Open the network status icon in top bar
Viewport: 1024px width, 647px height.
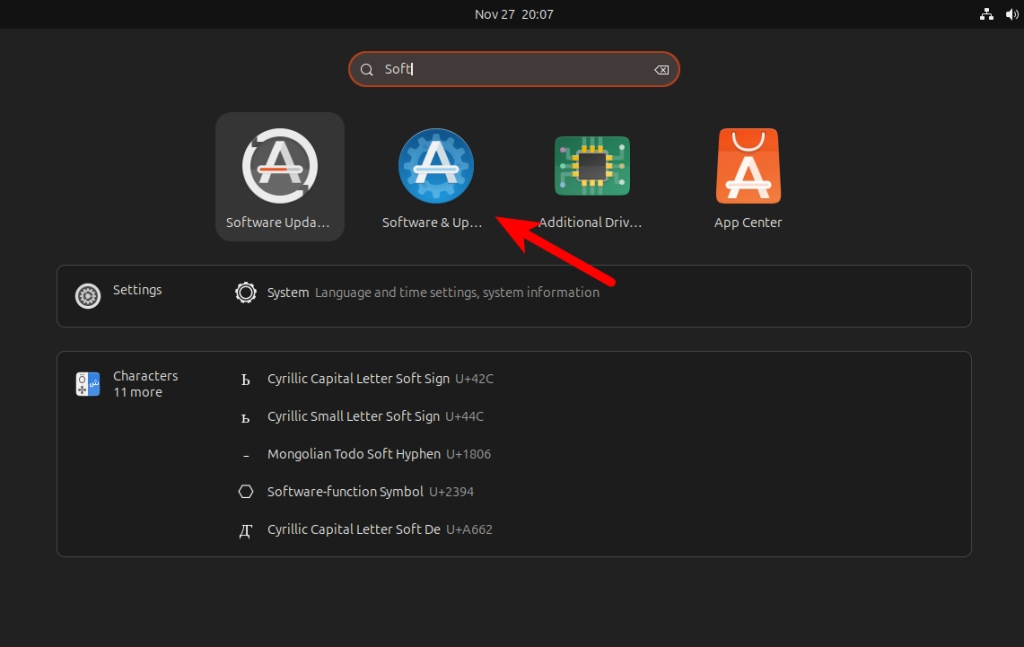click(x=986, y=14)
